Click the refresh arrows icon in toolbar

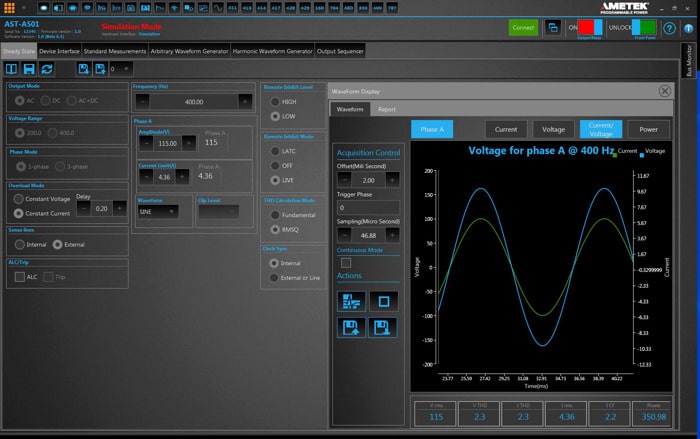click(47, 68)
